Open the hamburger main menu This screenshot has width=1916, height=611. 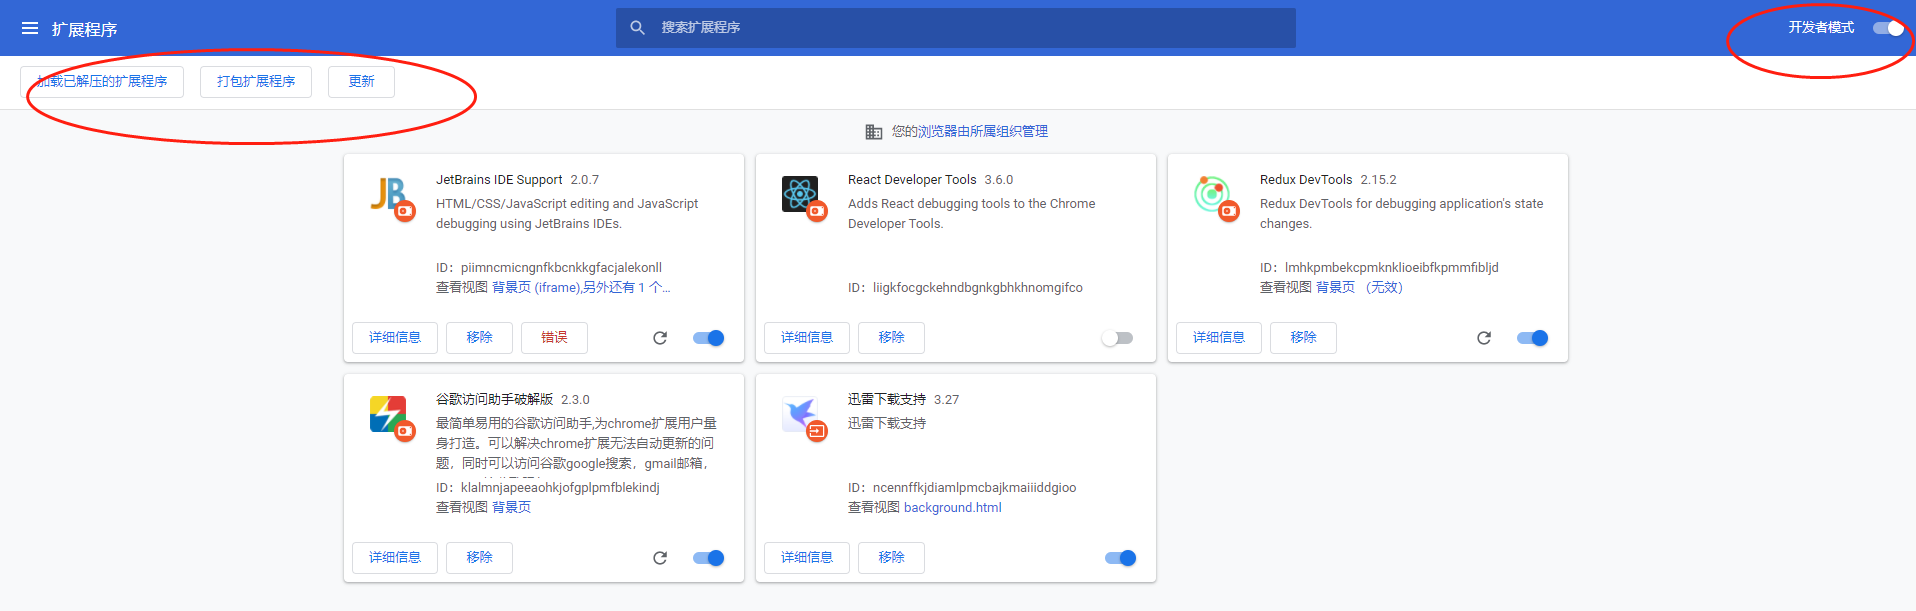30,29
